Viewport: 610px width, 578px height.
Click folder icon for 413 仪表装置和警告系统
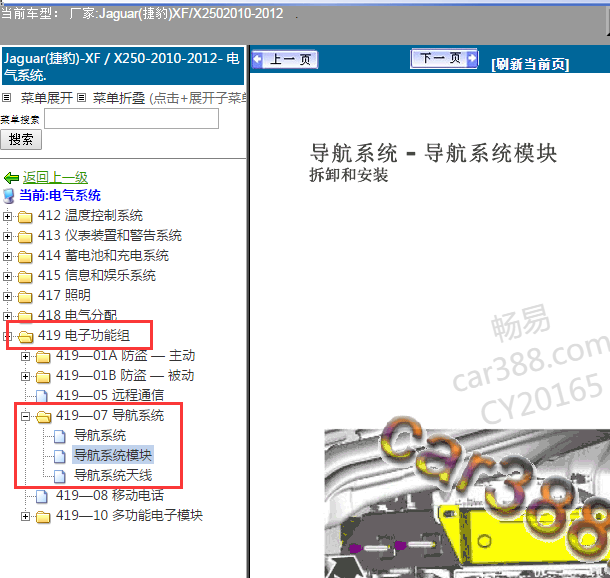coord(25,236)
